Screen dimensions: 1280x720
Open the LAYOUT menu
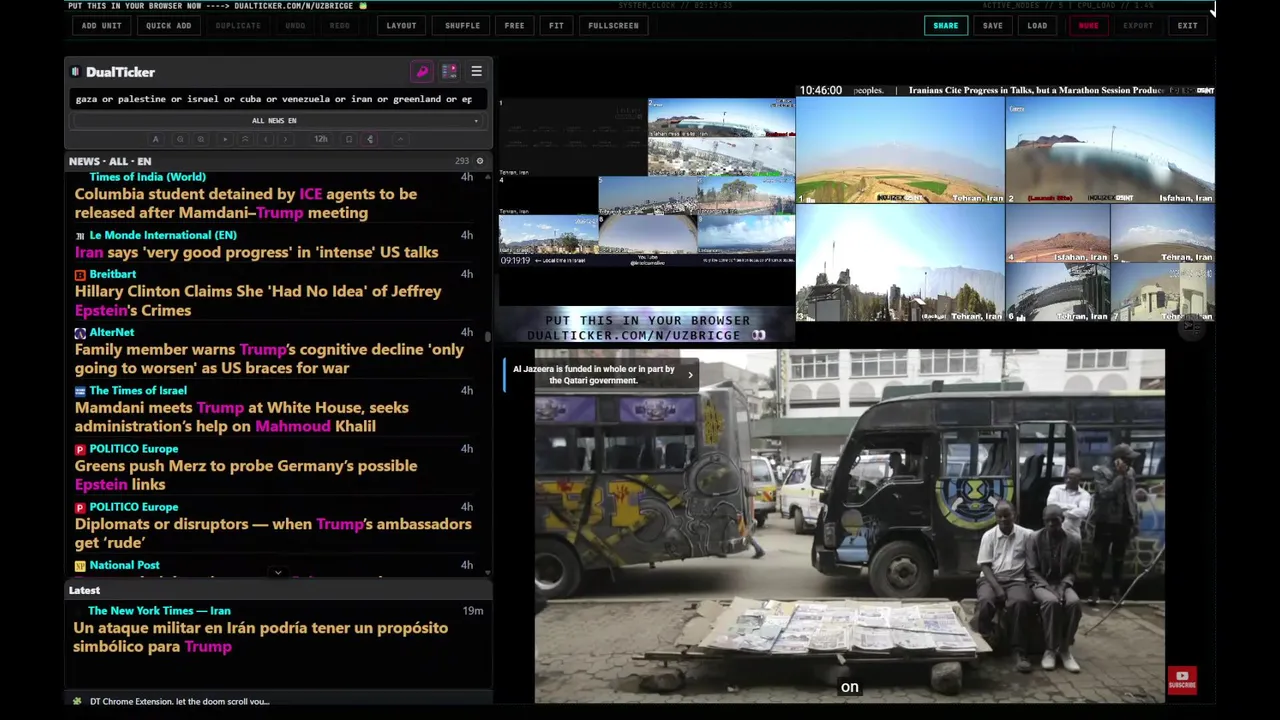coord(401,25)
